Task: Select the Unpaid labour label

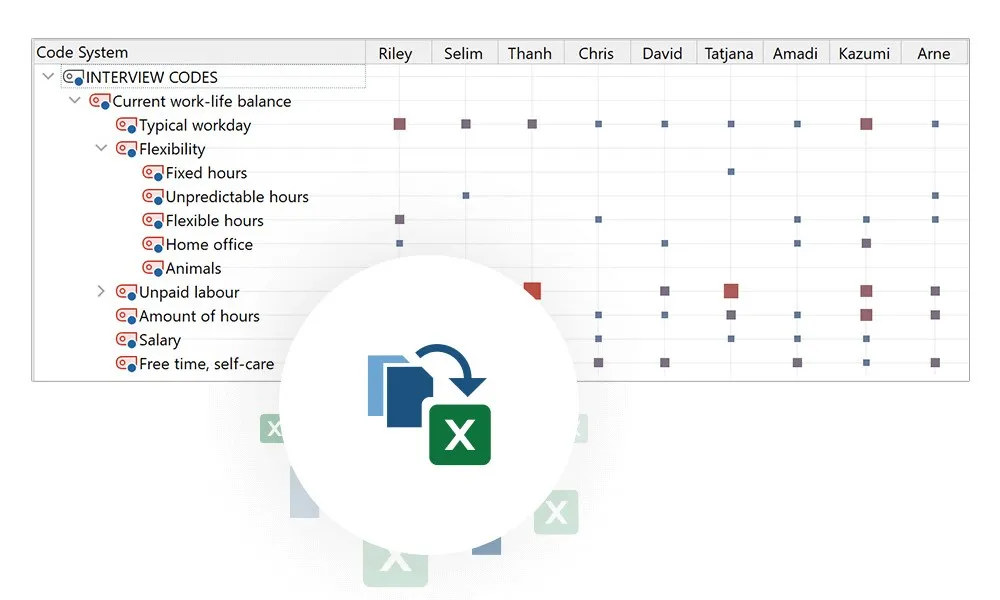Action: coord(189,293)
